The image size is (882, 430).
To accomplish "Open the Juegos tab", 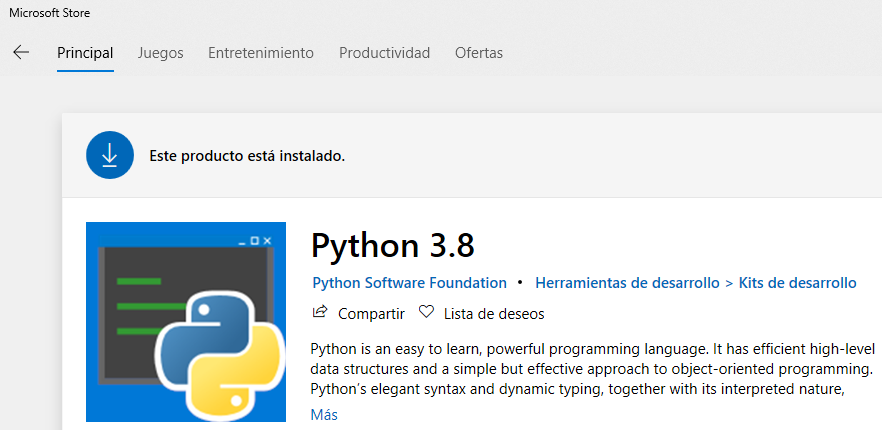I will pyautogui.click(x=160, y=53).
